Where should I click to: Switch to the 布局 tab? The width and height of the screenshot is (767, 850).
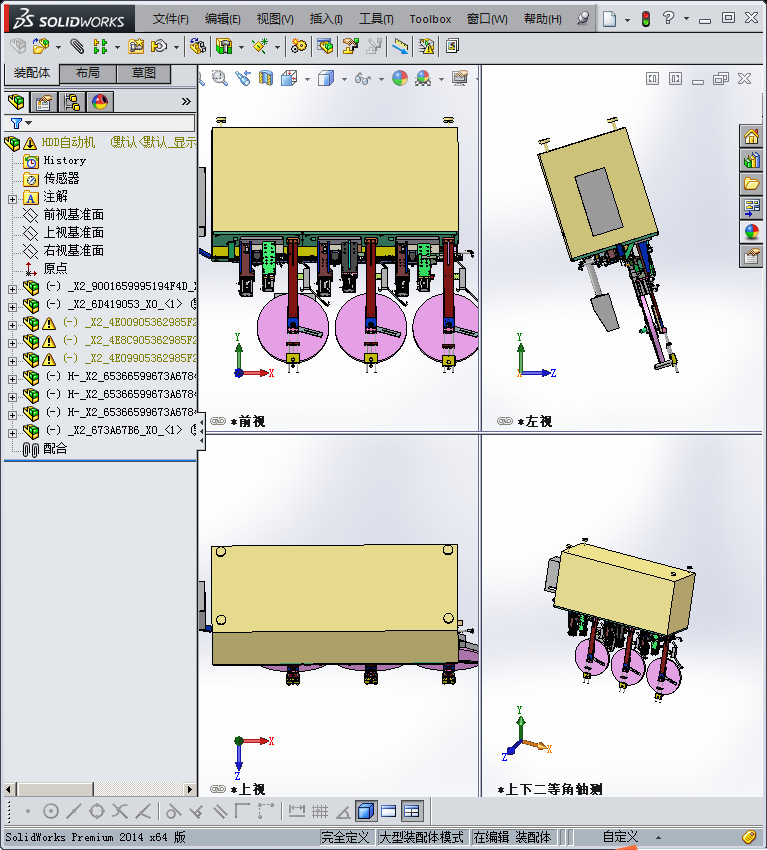point(87,73)
